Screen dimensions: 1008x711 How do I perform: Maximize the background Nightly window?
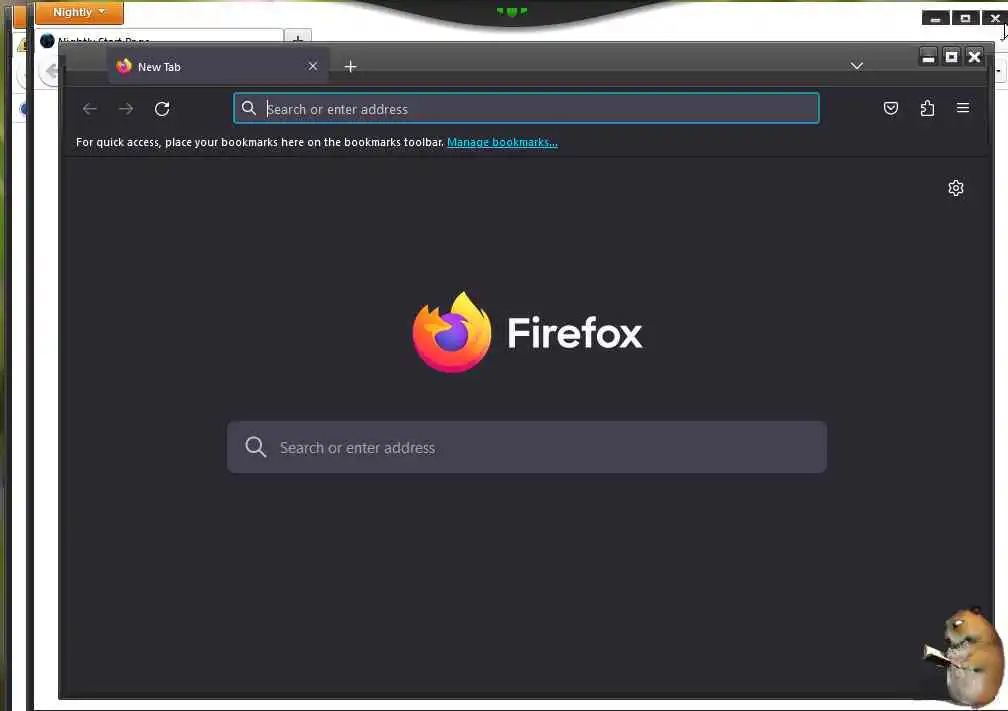pos(965,18)
